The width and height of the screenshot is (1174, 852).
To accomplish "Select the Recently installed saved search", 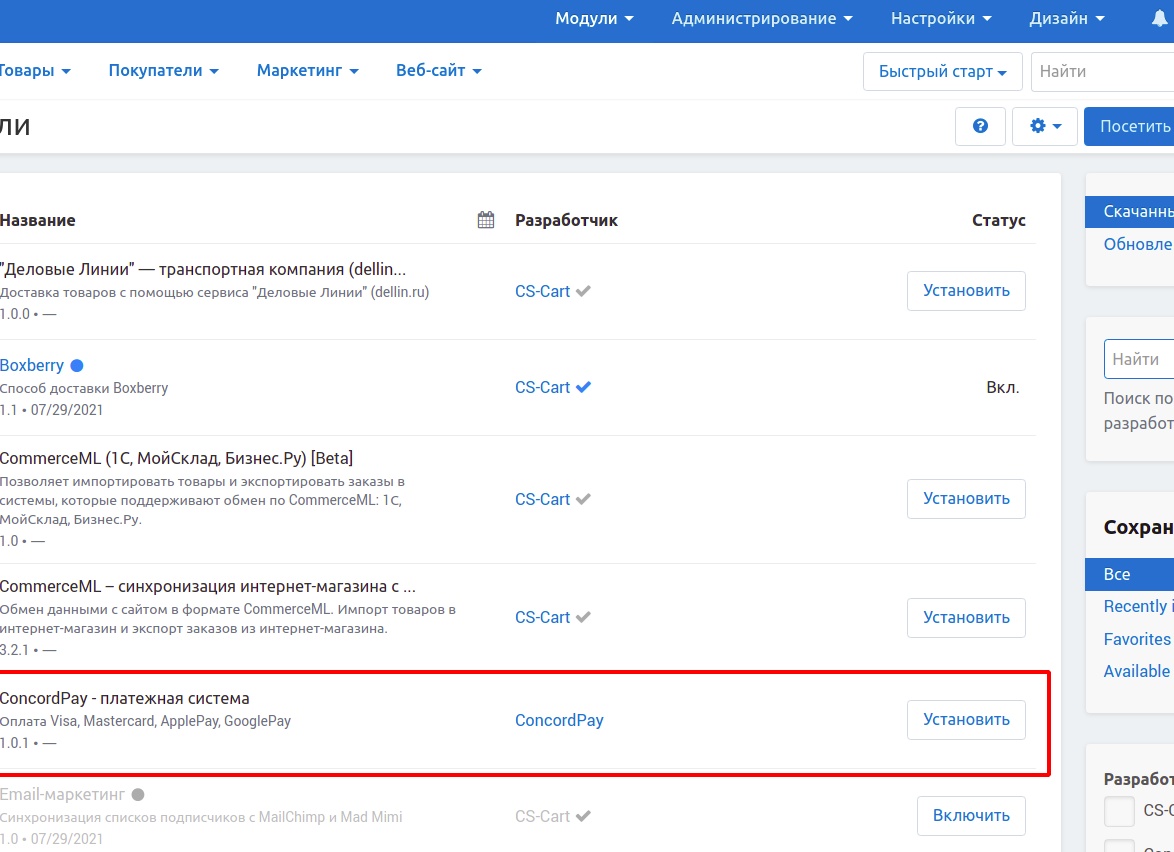I will pyautogui.click(x=1138, y=606).
